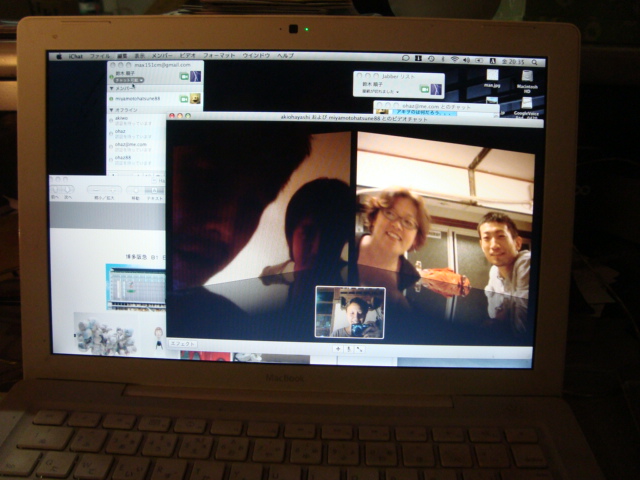Open Spotlight search magnifier
Screen dimensions: 640x480
point(534,62)
